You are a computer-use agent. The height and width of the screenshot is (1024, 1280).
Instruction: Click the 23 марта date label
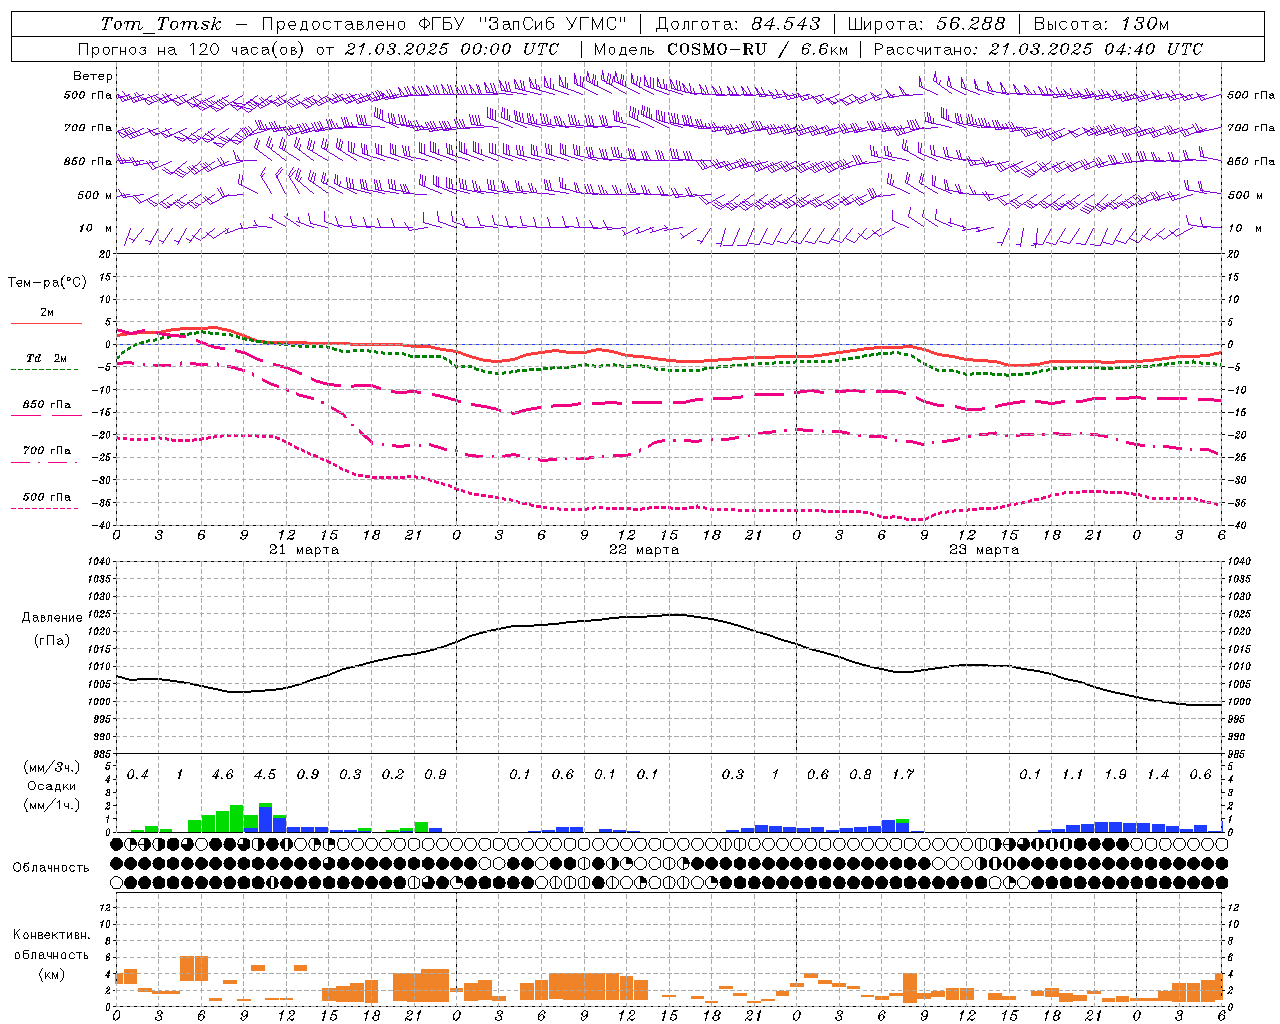click(984, 550)
